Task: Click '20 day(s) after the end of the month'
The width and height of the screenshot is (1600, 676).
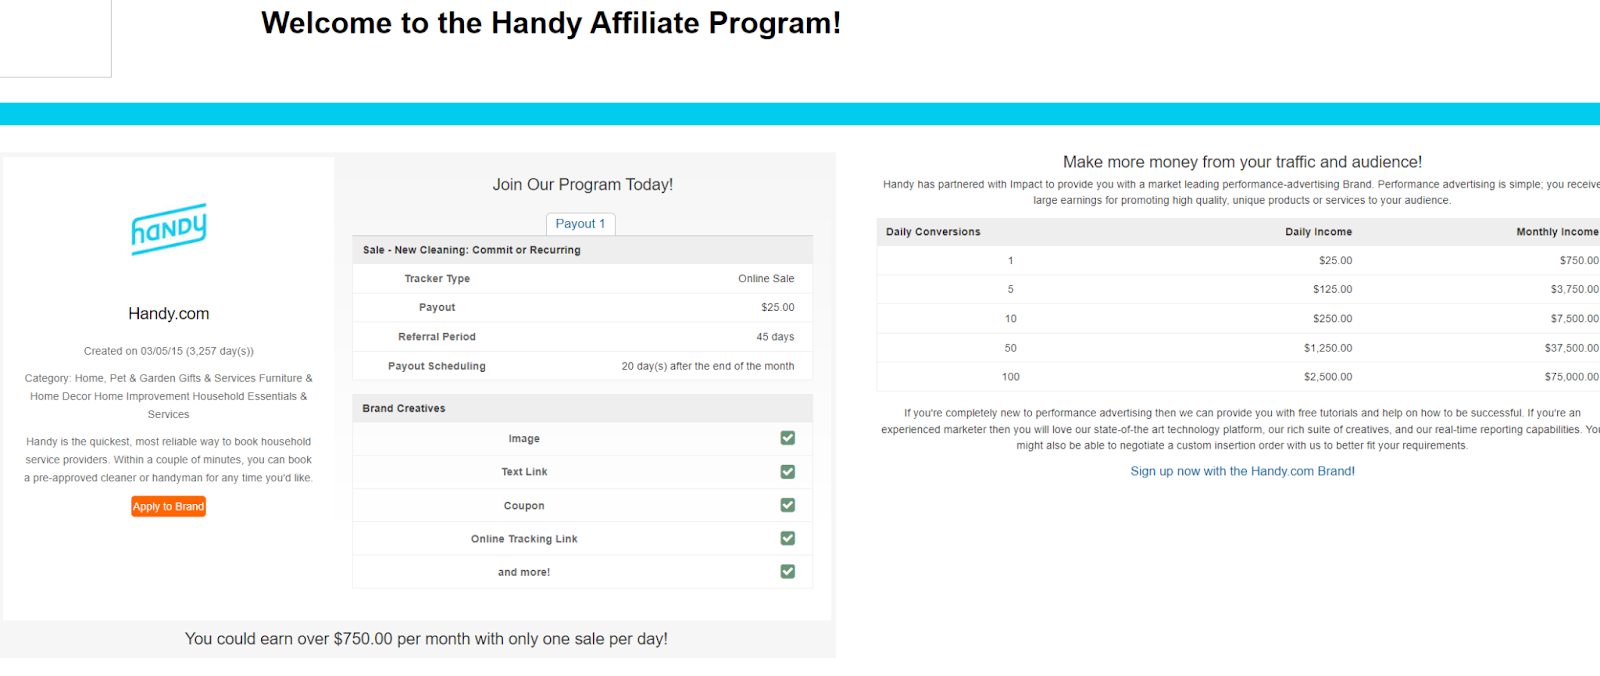Action: click(708, 366)
